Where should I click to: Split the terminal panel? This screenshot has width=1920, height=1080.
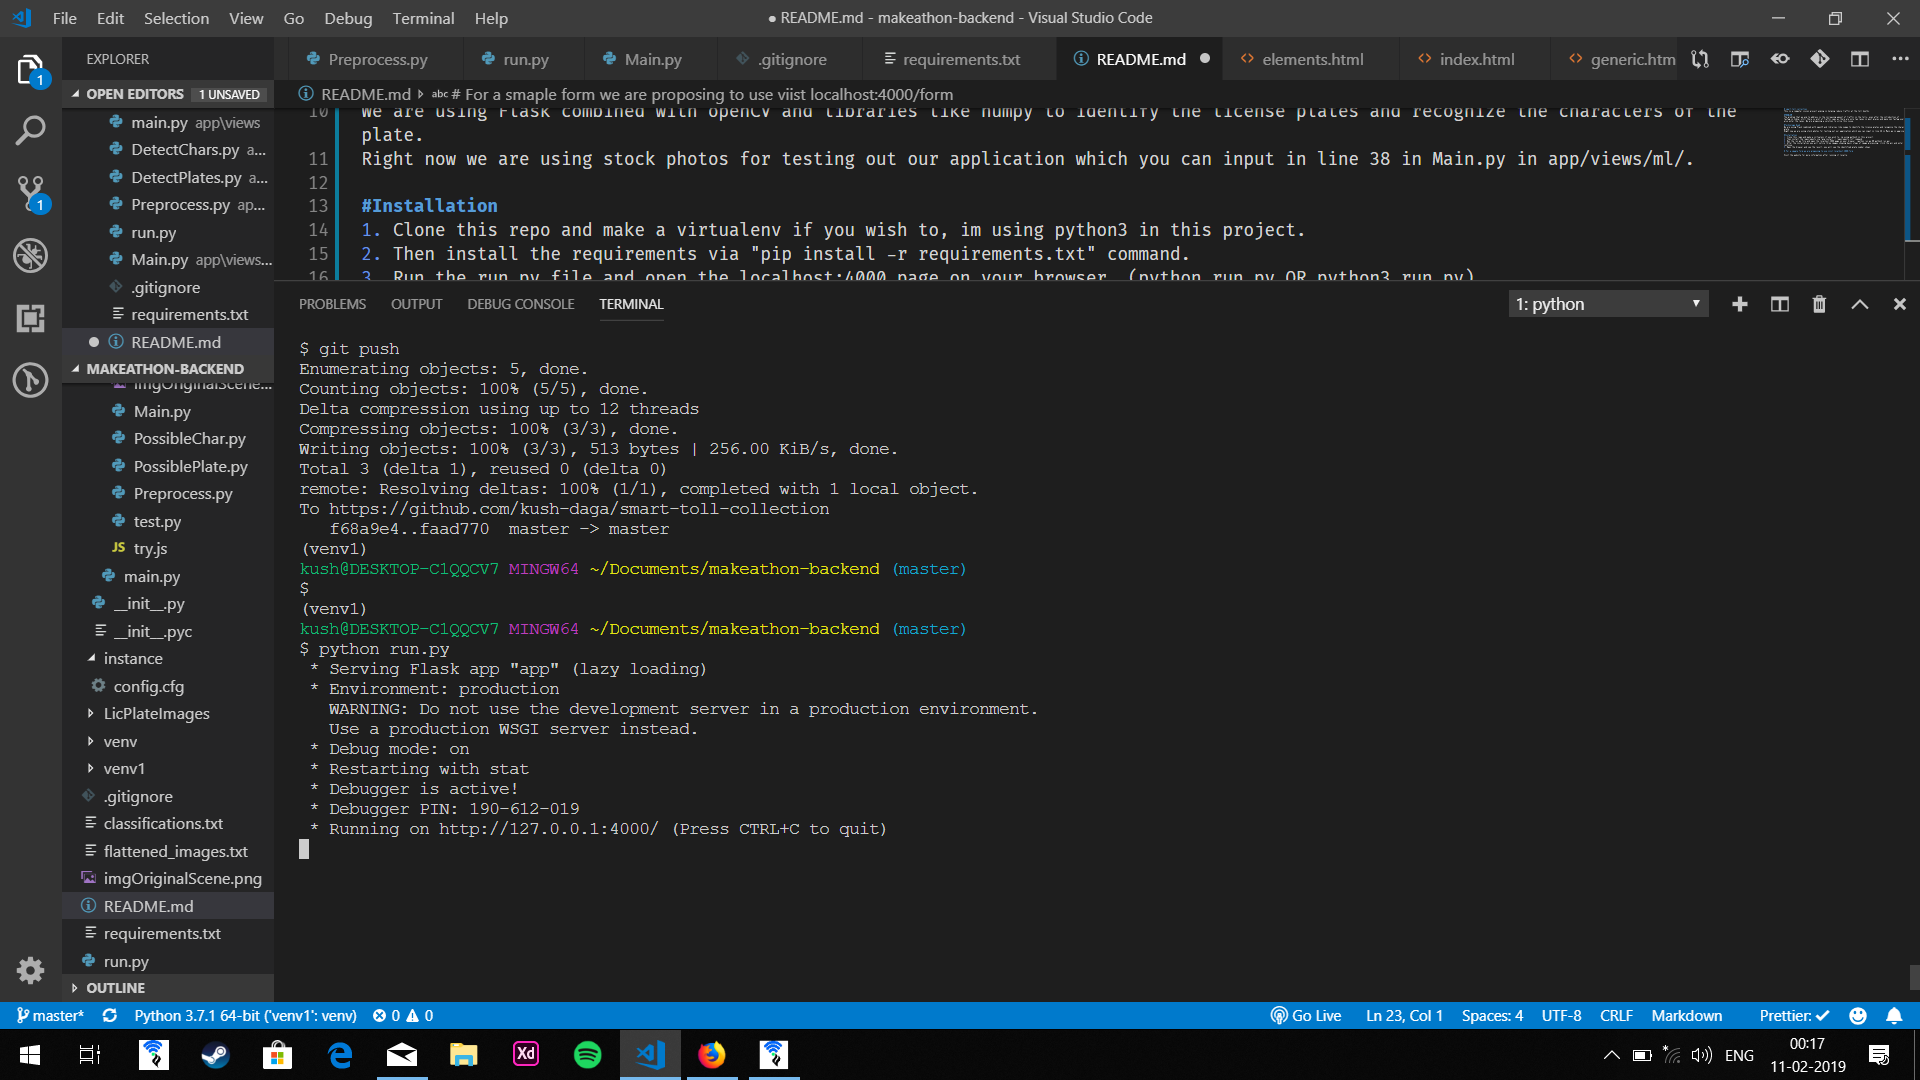[x=1780, y=304]
